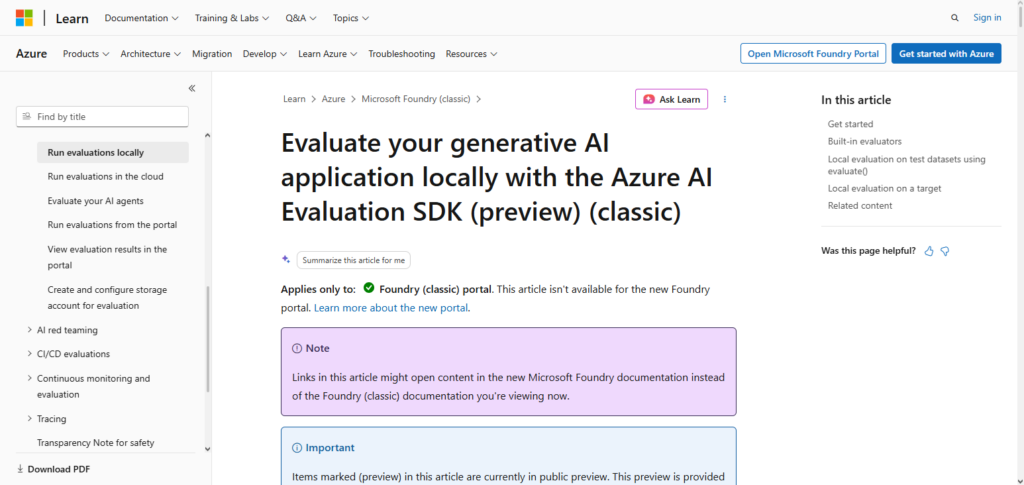Open the Training & Labs dropdown
This screenshot has height=485, width=1024.
[x=232, y=18]
